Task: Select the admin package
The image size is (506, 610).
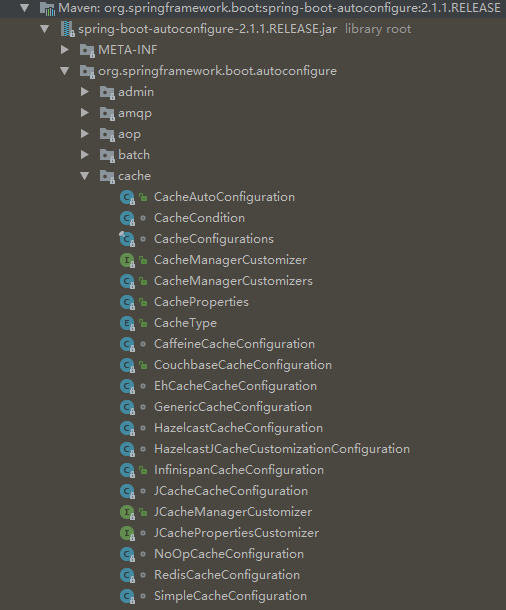Action: pyautogui.click(x=136, y=92)
